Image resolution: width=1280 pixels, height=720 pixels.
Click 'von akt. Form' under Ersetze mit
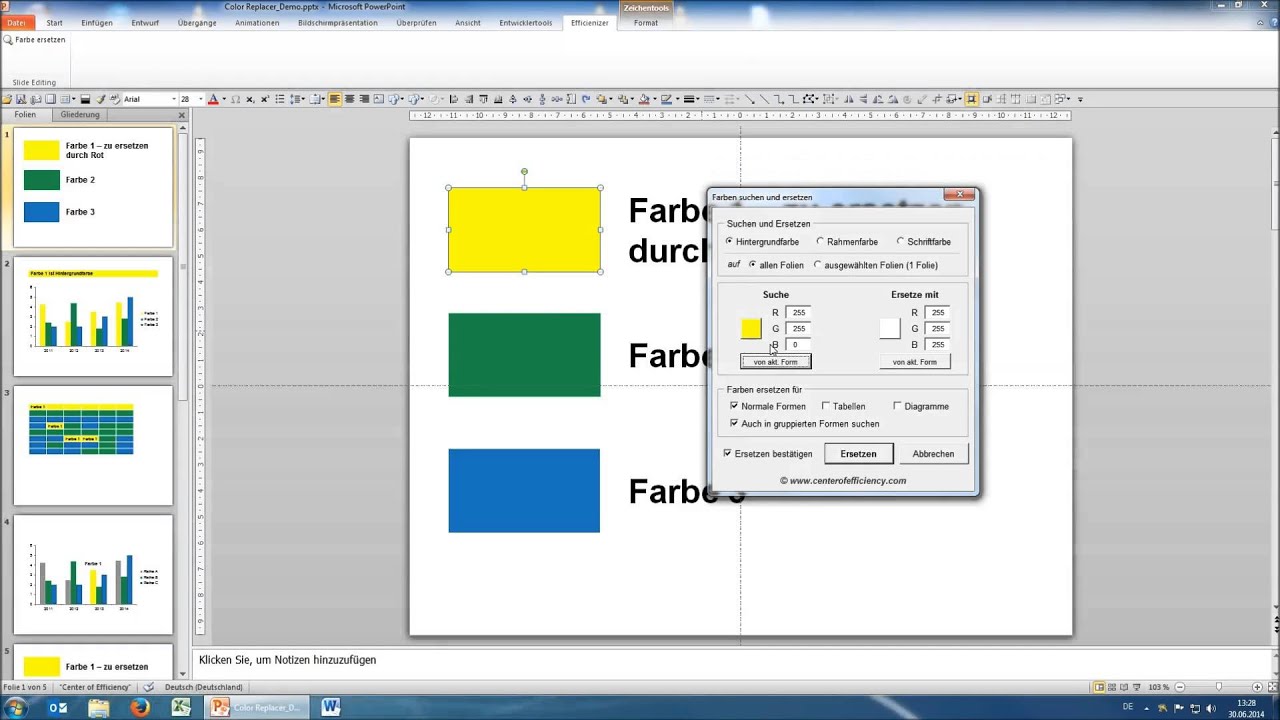tap(915, 361)
